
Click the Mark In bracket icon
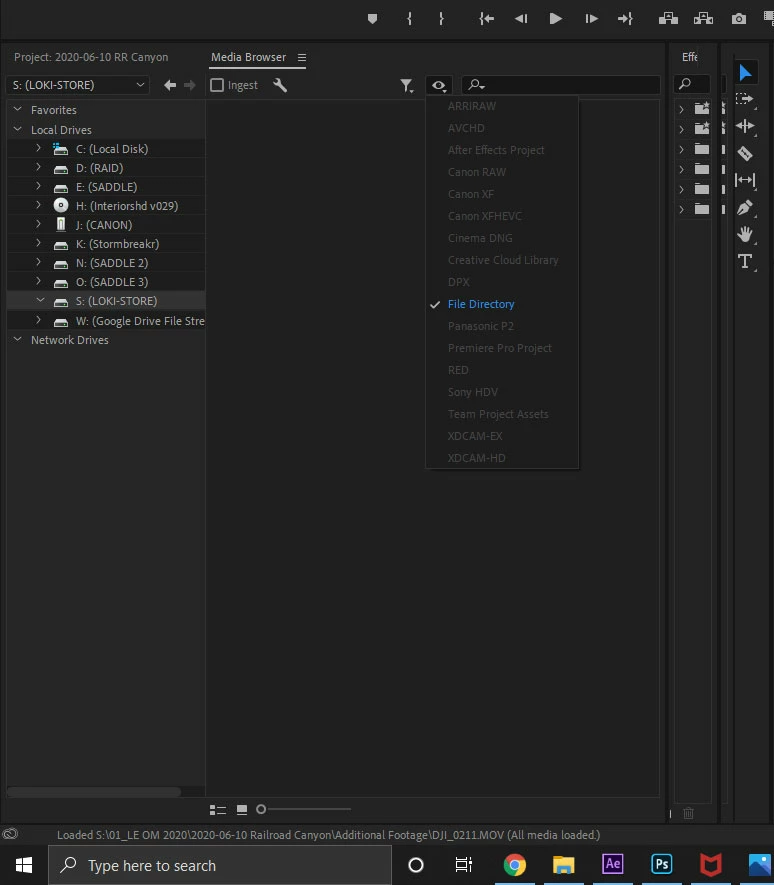pos(409,19)
